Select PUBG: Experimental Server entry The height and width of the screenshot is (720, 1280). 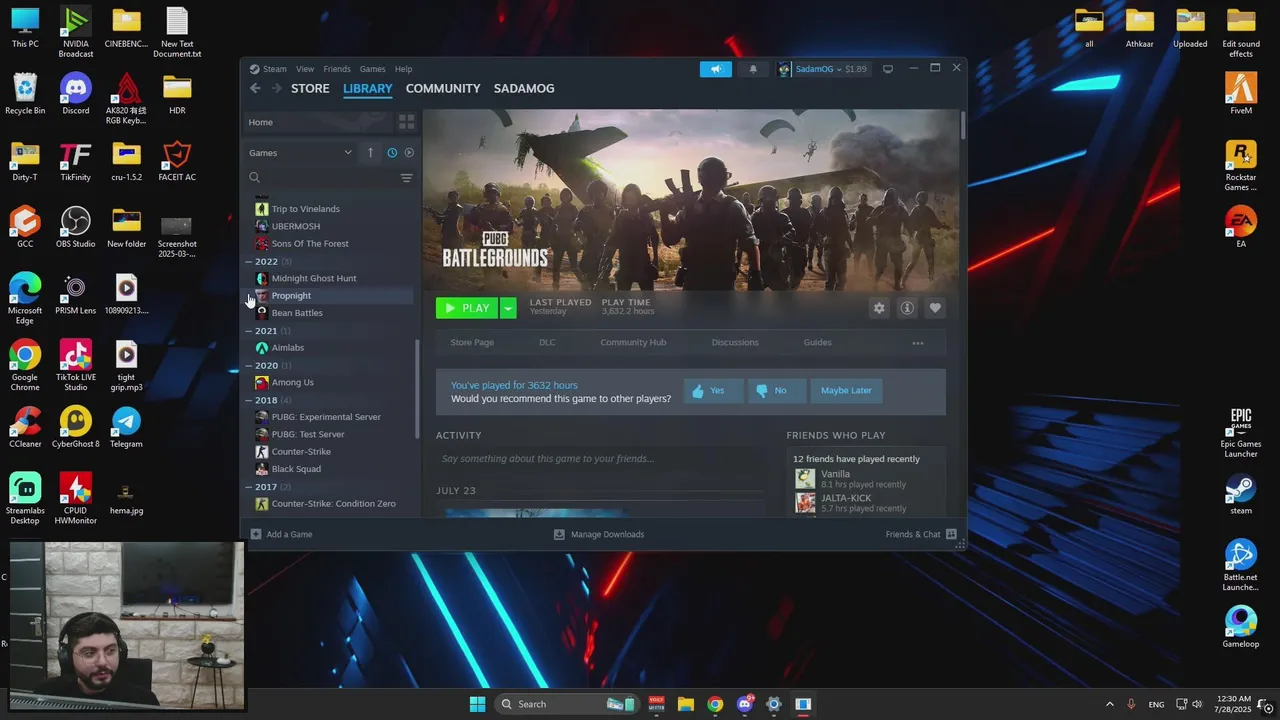tap(333, 417)
